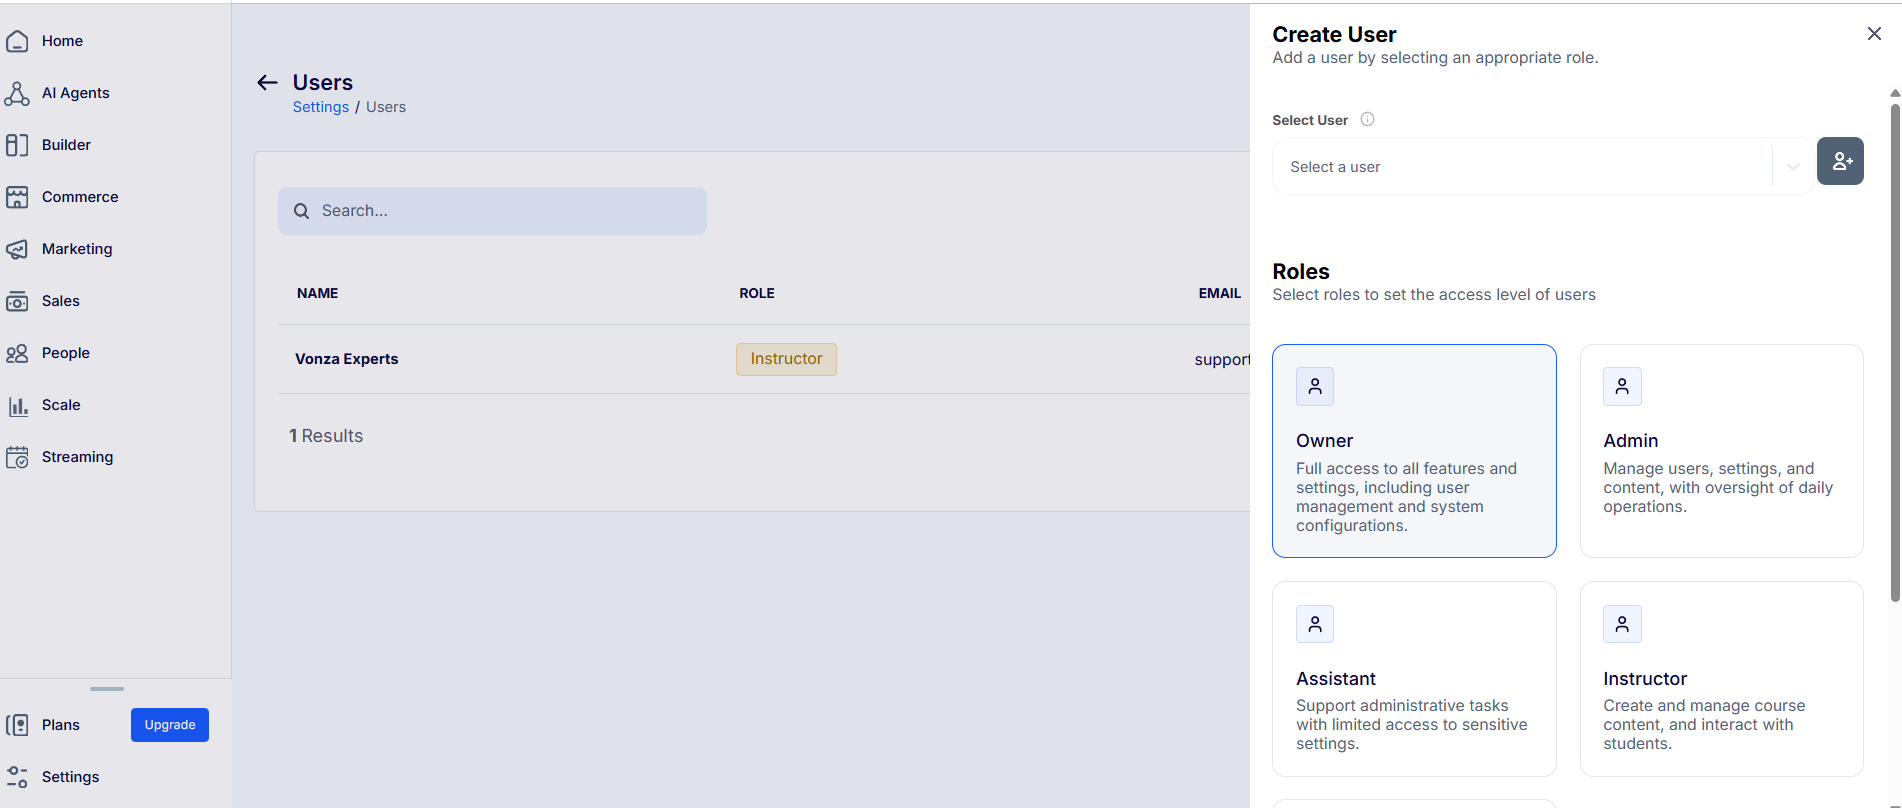1902x808 pixels.
Task: Open Sales menu item
Action: (60, 301)
